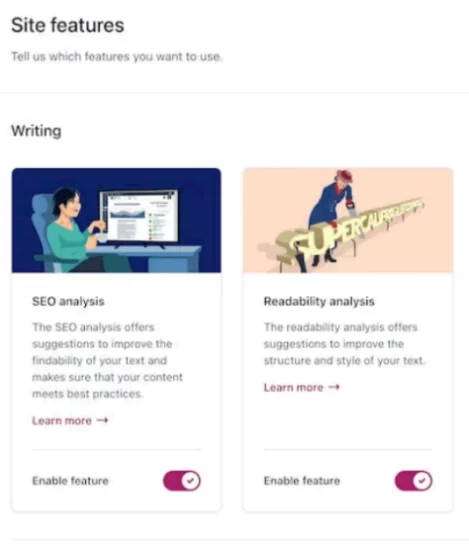Click Enable feature label in Readability card
Viewport: 469px width, 549px height.
[302, 481]
